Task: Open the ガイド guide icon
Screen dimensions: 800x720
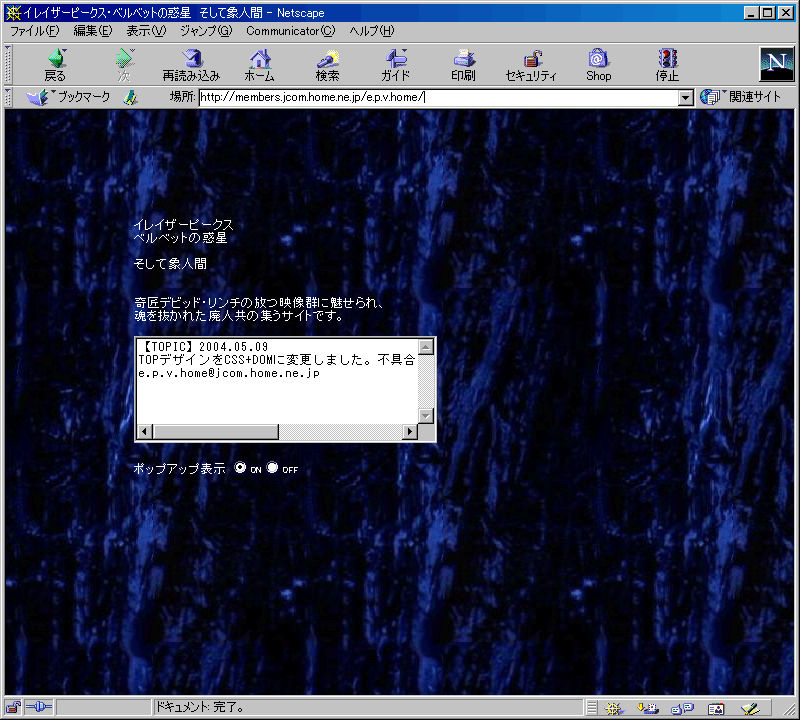Action: 395,65
